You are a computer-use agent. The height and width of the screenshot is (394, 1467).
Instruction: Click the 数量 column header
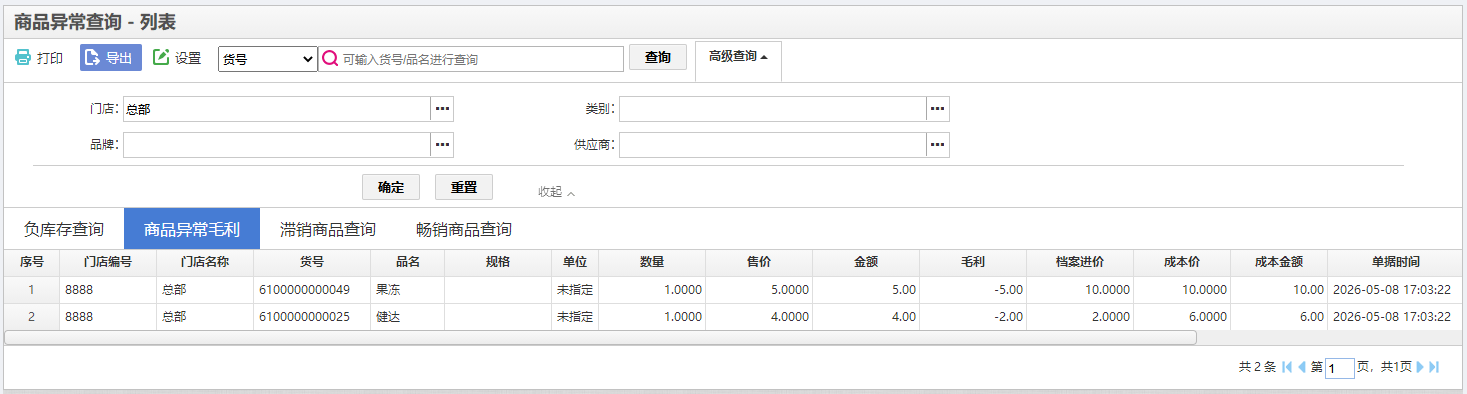(x=652, y=262)
